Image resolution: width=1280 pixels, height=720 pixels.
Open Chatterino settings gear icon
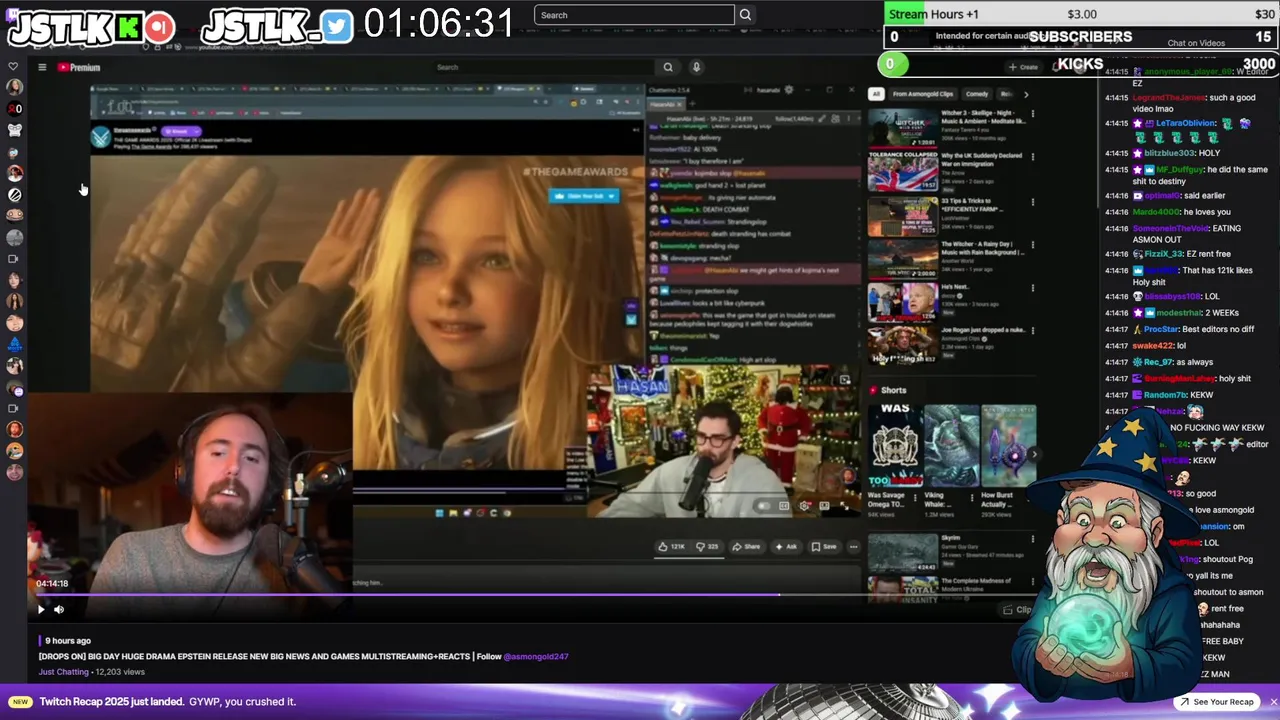789,90
